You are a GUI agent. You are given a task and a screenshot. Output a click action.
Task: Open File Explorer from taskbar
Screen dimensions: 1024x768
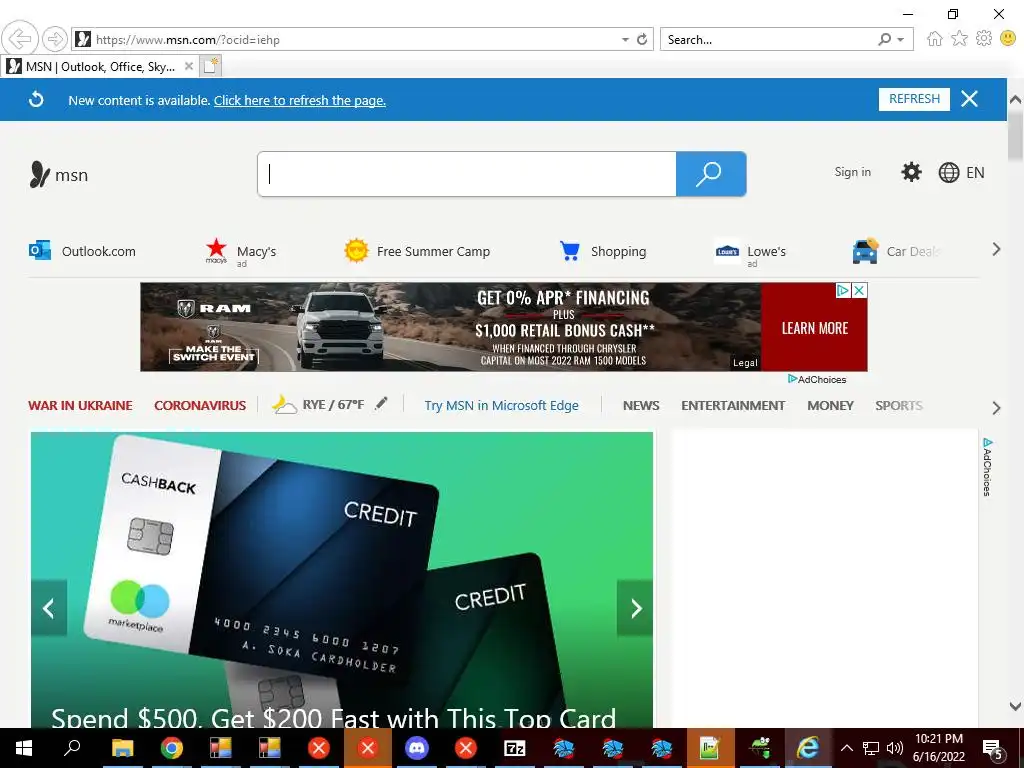click(122, 748)
